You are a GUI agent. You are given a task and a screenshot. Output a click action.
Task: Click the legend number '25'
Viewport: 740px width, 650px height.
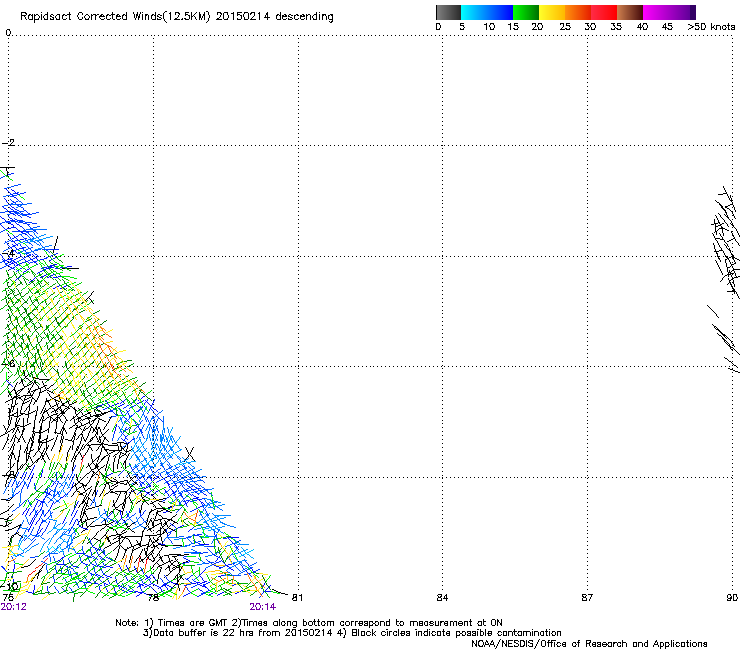(x=565, y=26)
